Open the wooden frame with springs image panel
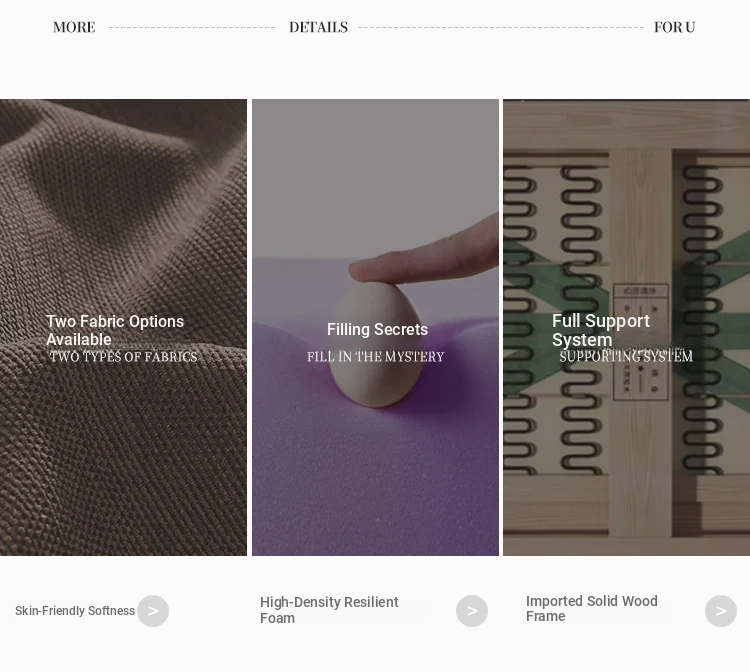This screenshot has height=672, width=750. (x=626, y=200)
